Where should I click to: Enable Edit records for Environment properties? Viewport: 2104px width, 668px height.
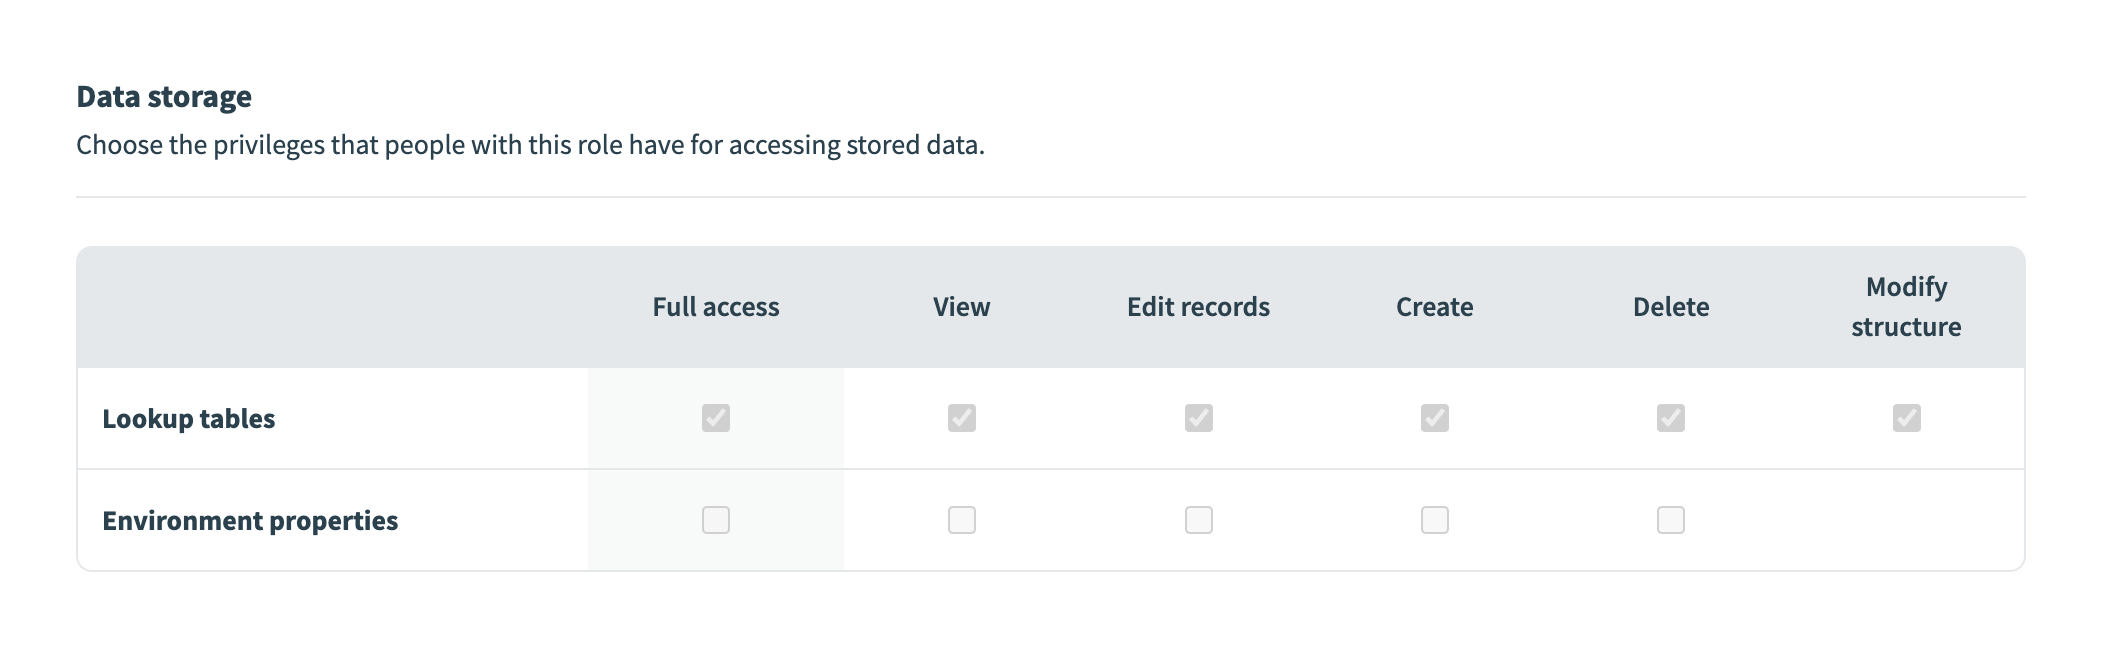1199,520
